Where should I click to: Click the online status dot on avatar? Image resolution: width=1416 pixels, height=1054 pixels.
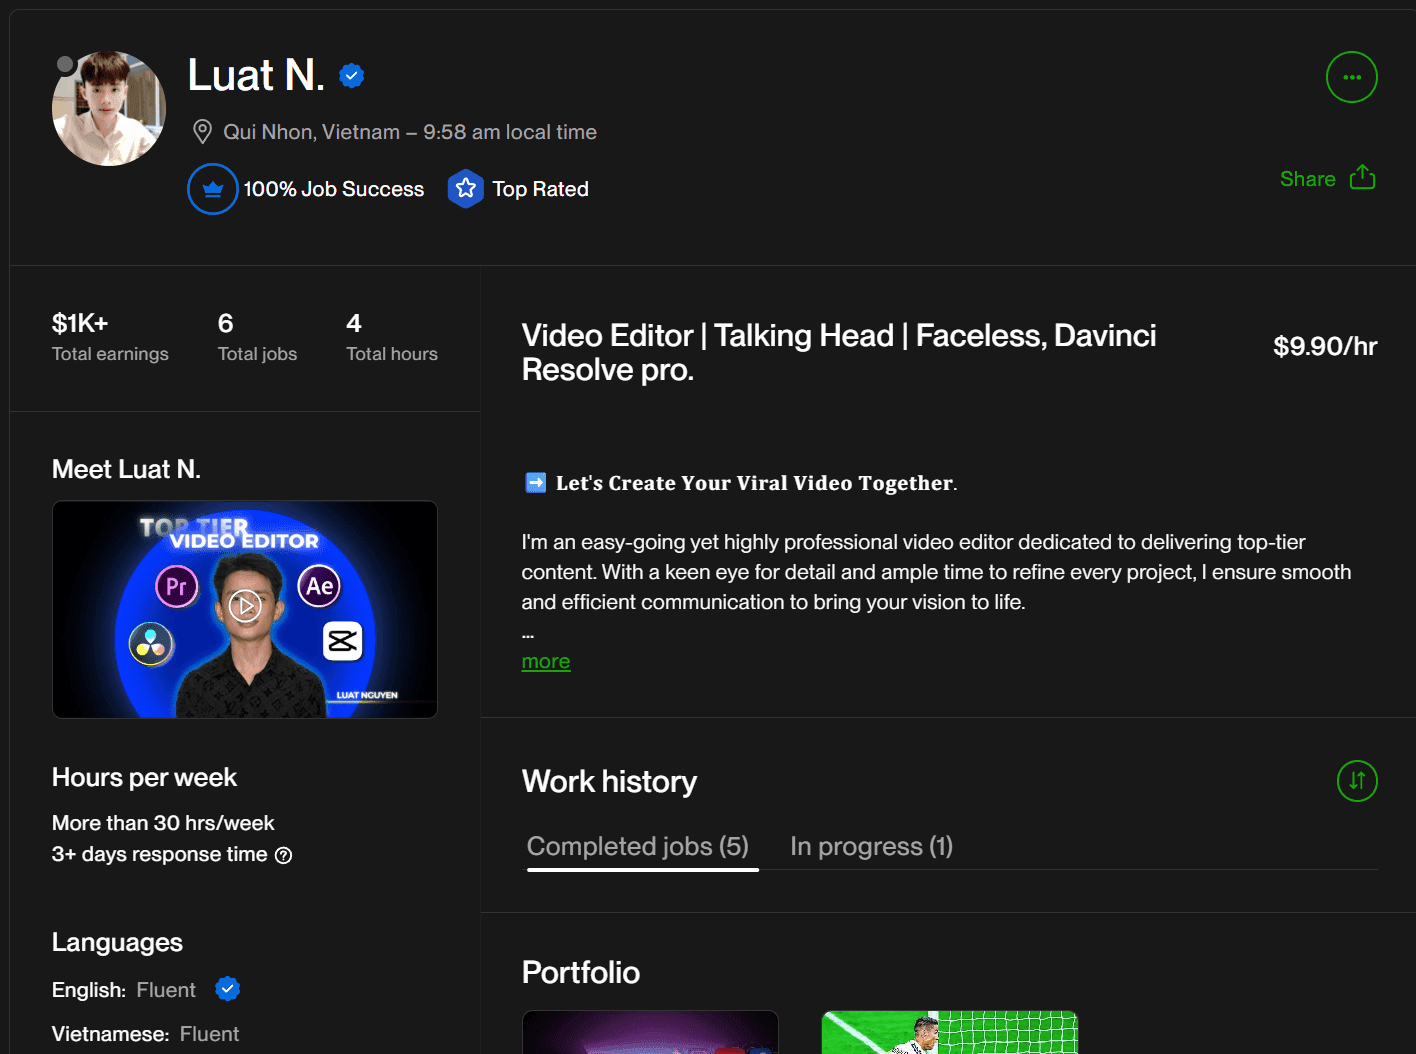coord(66,65)
